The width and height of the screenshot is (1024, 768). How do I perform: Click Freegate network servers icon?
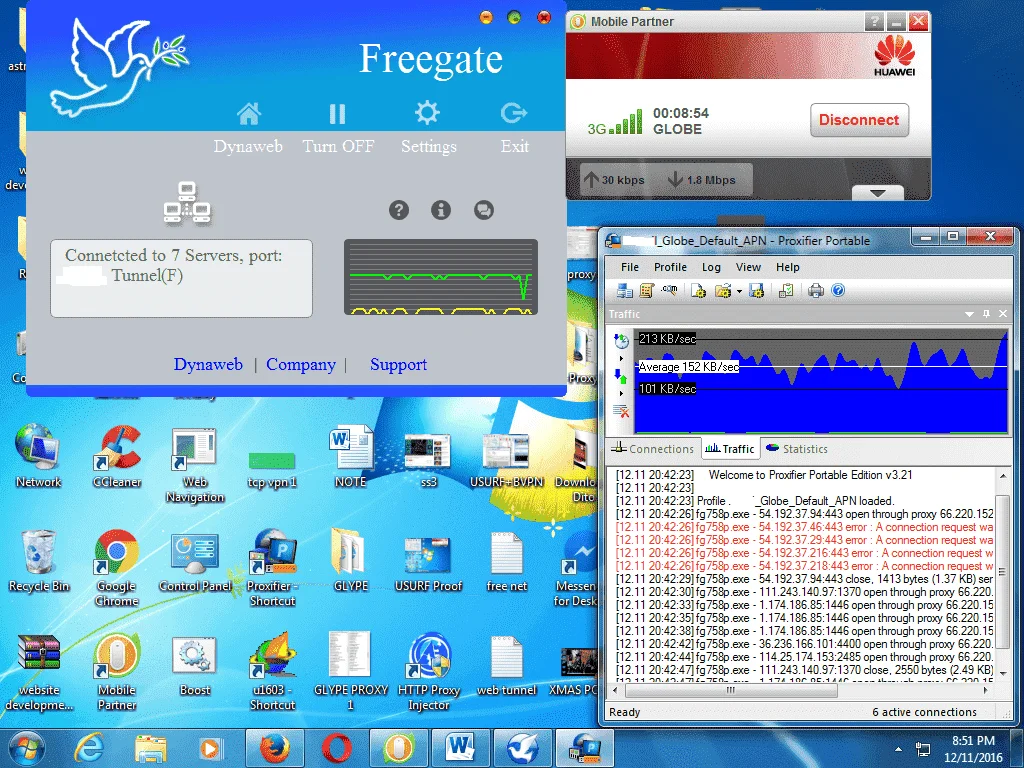(187, 203)
